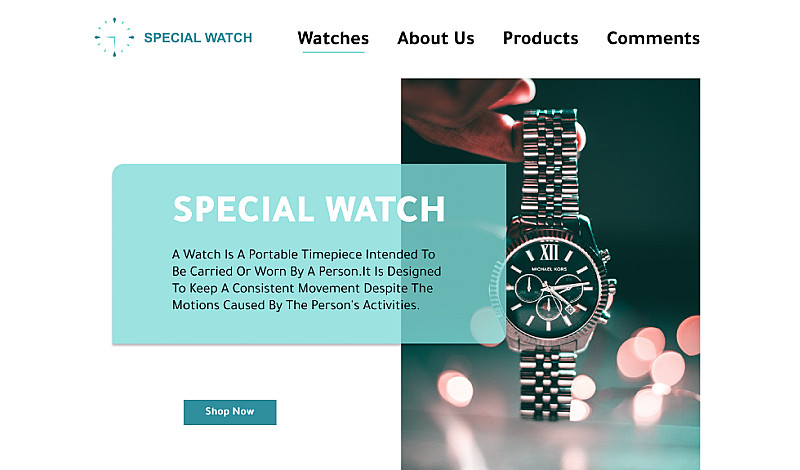This screenshot has height=470, width=800.
Task: Click the clock logo icon
Action: (114, 37)
